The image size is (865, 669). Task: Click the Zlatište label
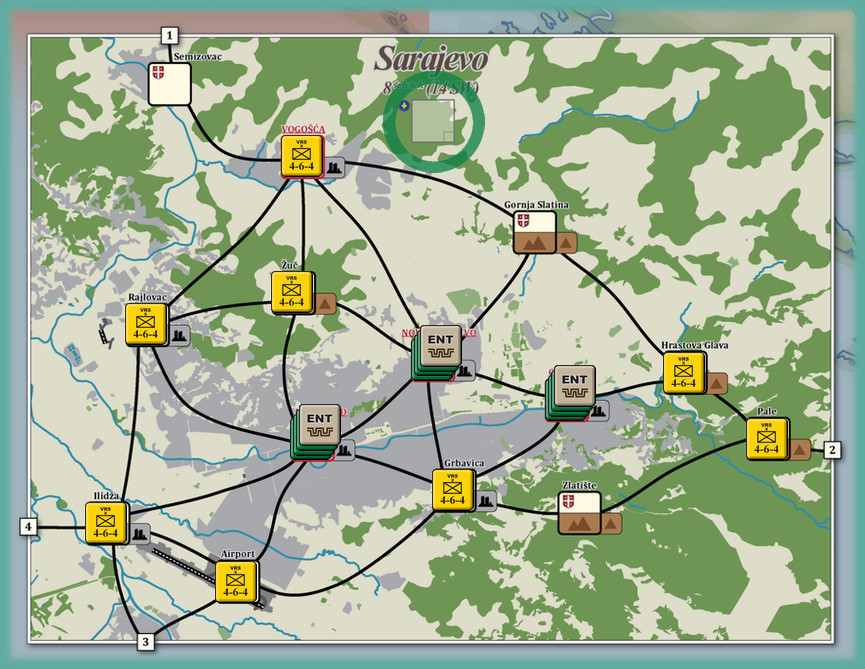click(579, 485)
